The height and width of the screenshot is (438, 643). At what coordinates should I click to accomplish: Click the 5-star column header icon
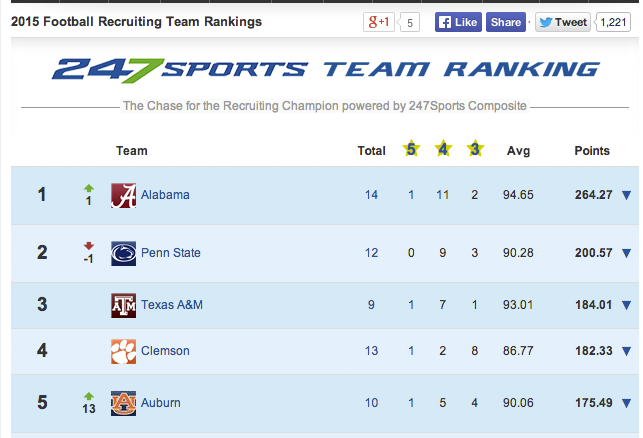(411, 150)
